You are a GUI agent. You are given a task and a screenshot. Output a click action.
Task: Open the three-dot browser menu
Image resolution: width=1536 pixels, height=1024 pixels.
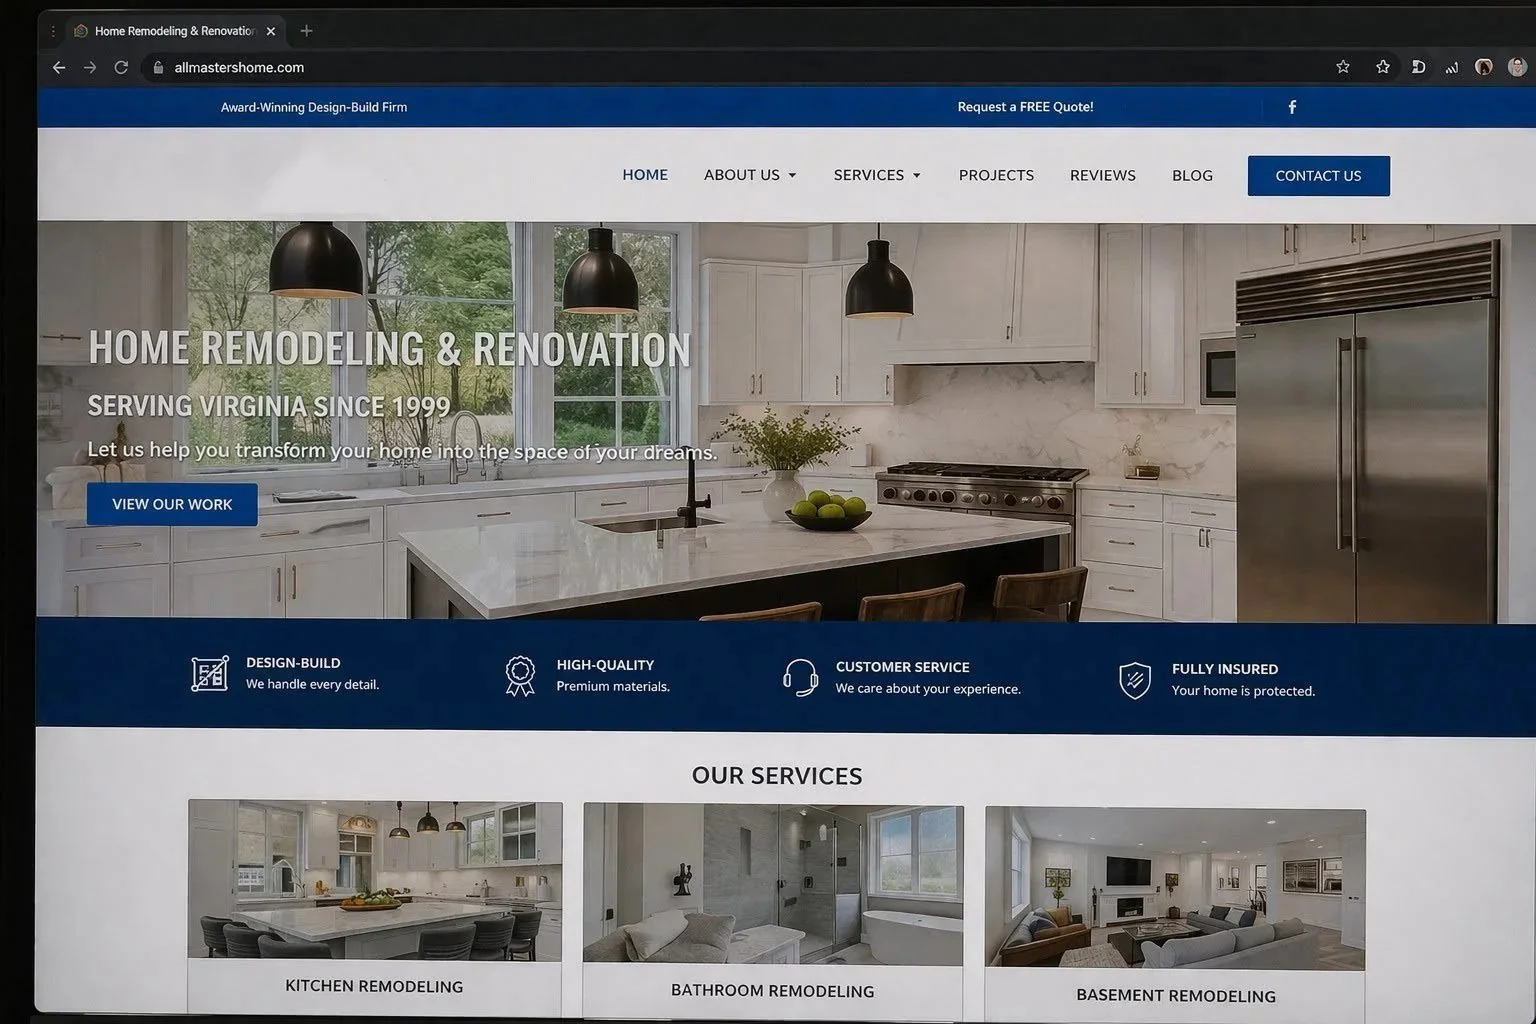click(x=52, y=30)
